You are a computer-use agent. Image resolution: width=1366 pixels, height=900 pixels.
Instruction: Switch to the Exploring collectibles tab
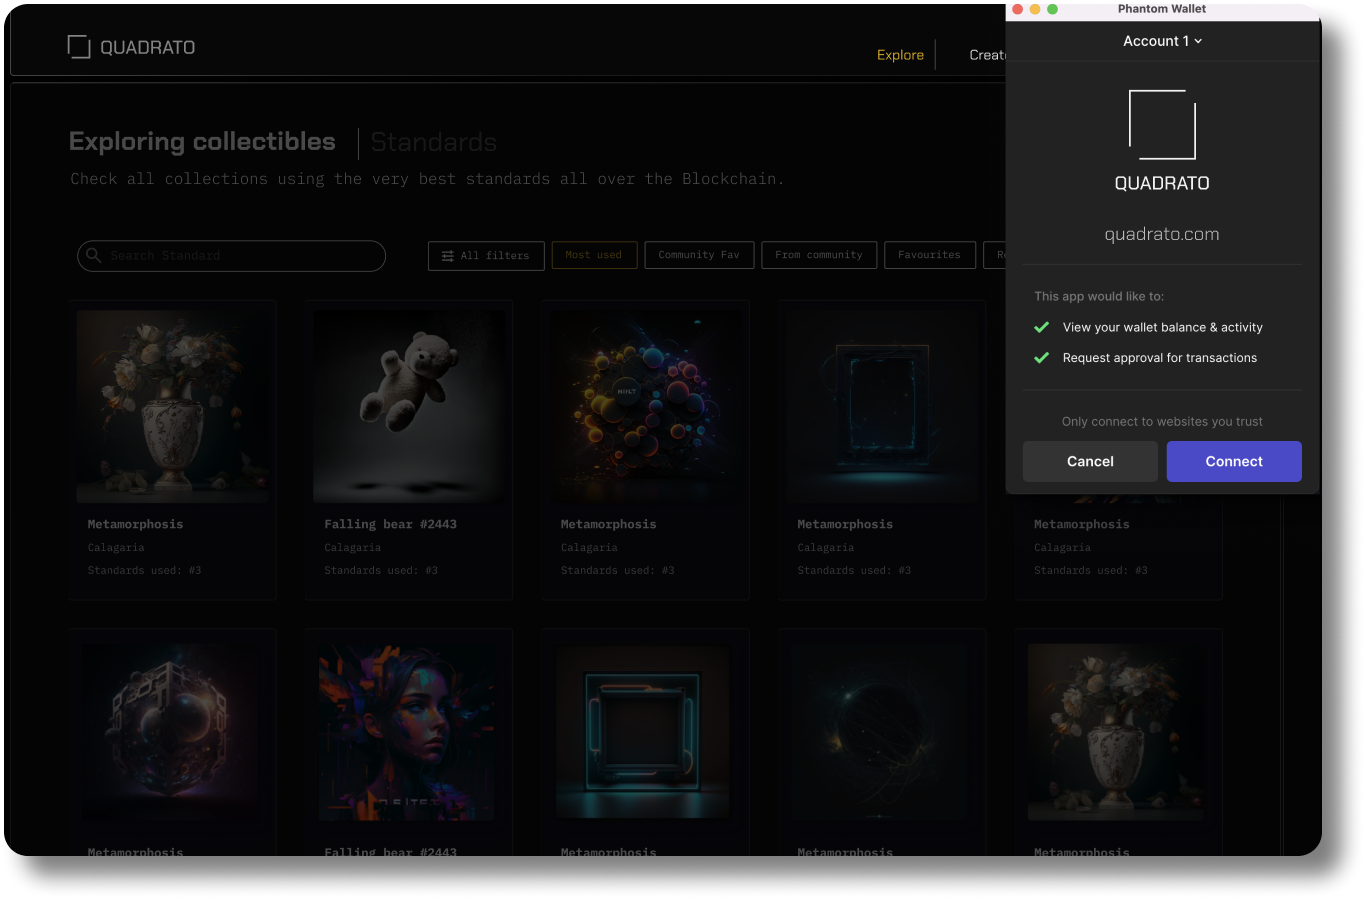click(x=202, y=142)
